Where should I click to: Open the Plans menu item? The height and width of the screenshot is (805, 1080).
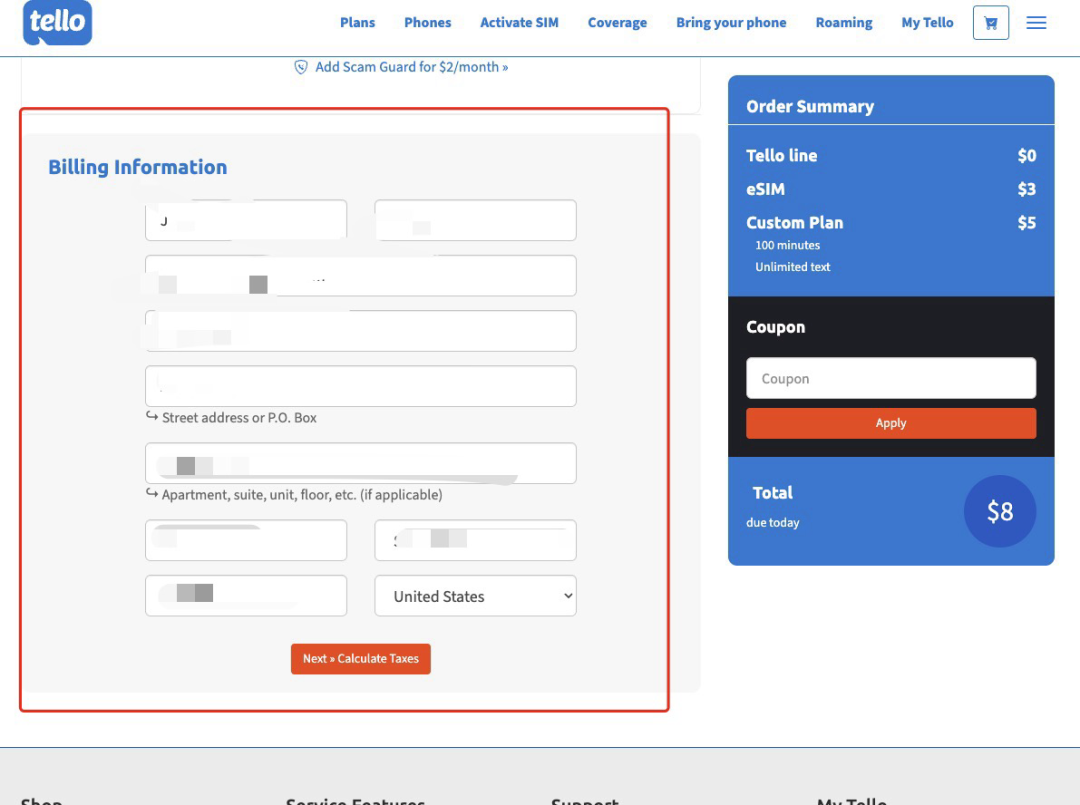(357, 23)
